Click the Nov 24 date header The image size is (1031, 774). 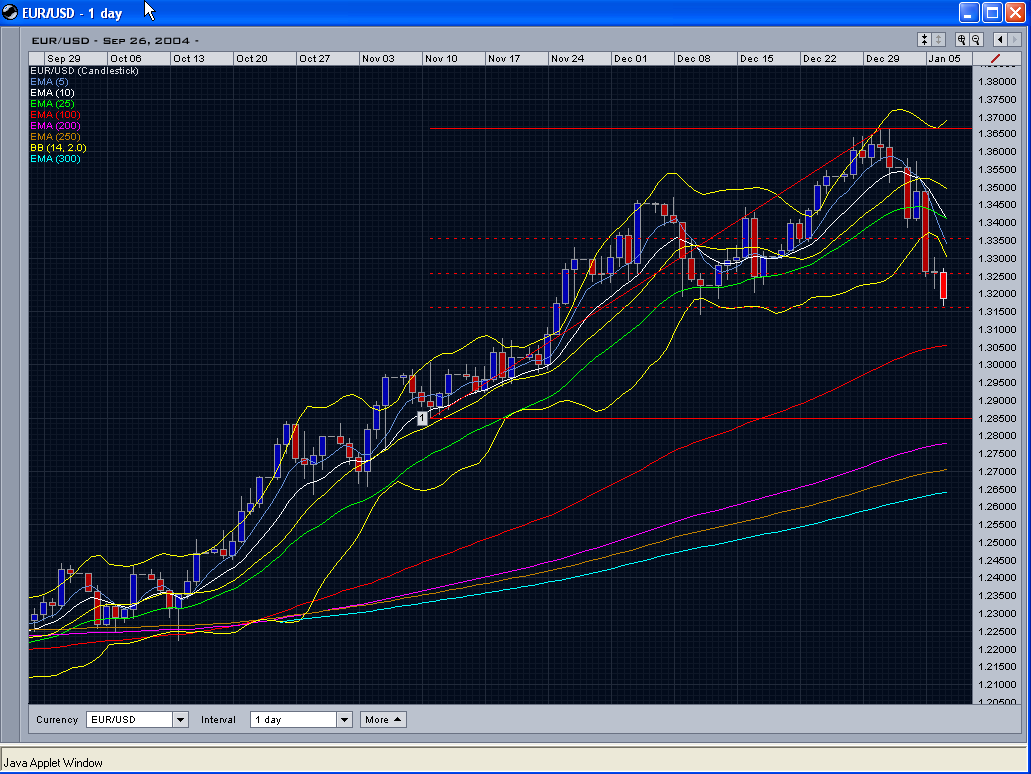(567, 59)
